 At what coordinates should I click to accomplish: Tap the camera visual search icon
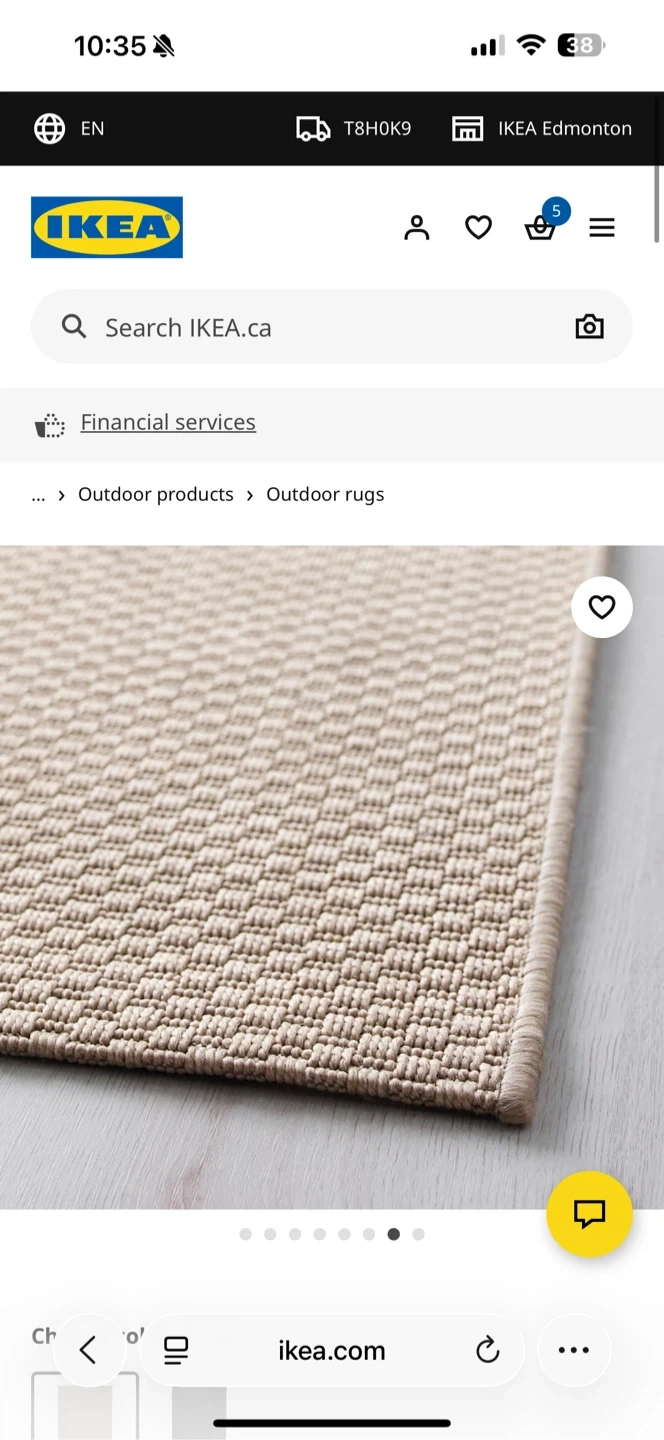[x=590, y=327]
